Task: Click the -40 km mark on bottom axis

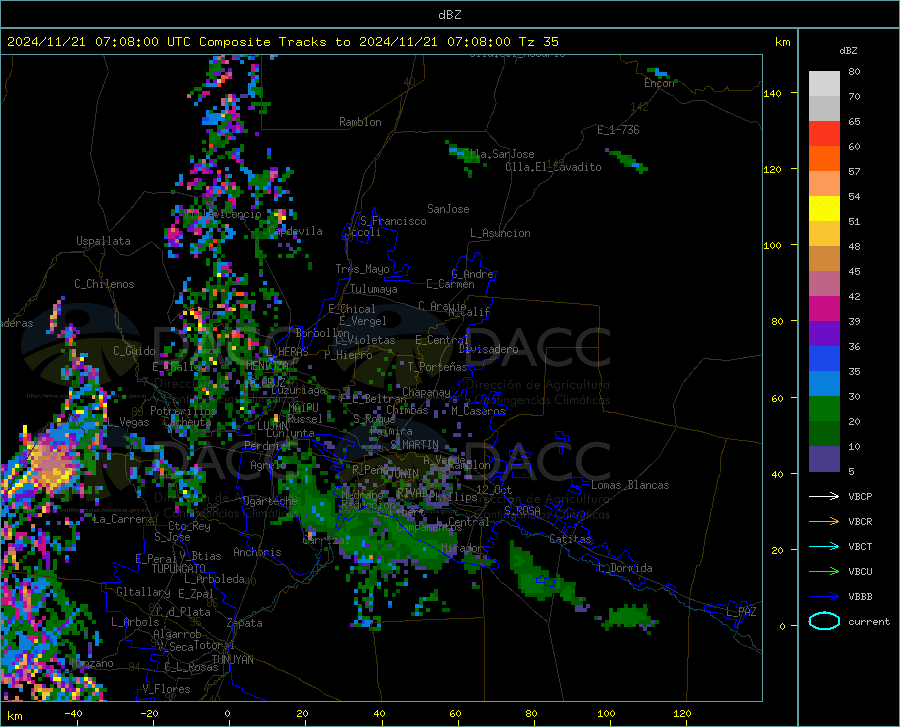Action: 73,714
